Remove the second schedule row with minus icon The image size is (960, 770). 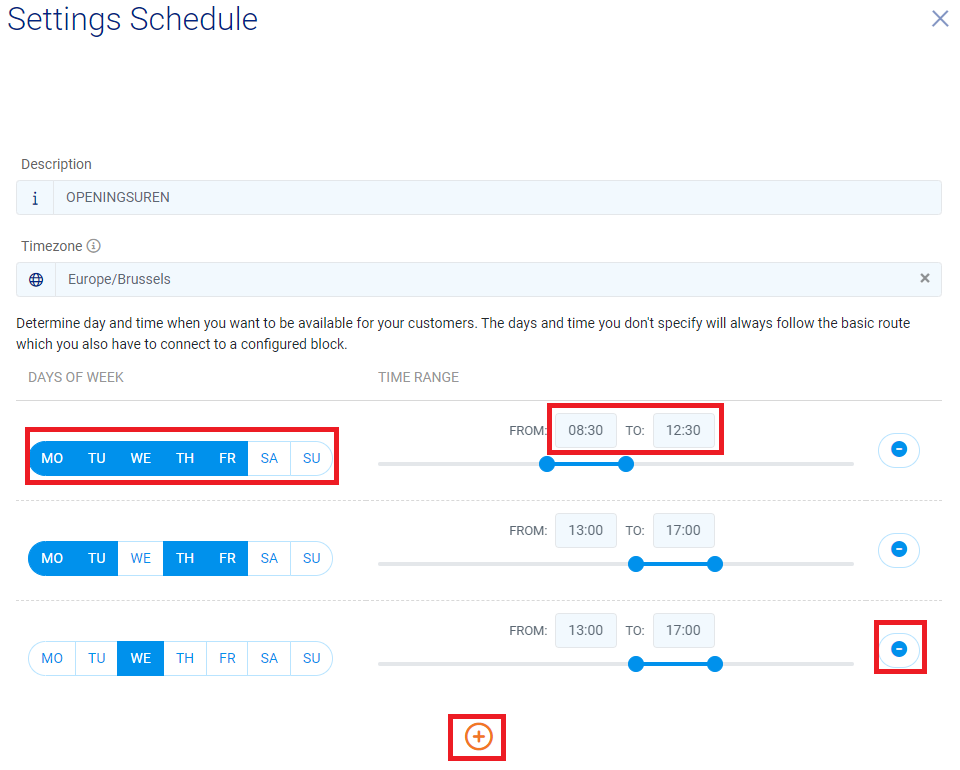tap(898, 549)
